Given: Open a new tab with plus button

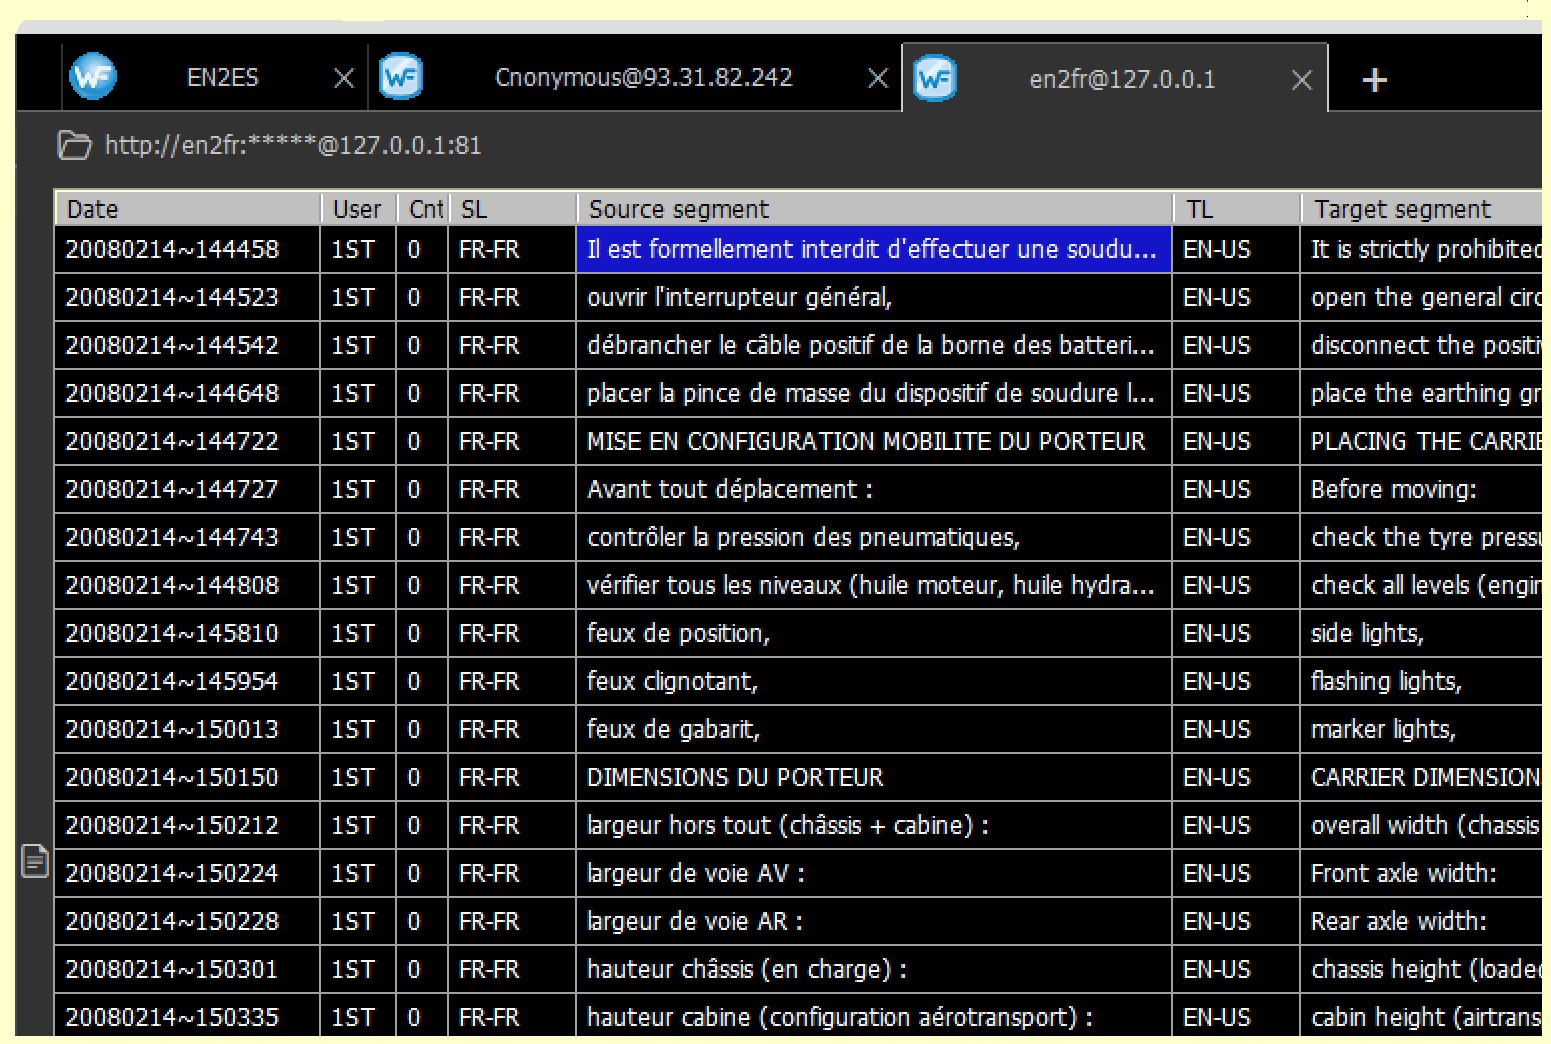Looking at the screenshot, I should 1374,80.
